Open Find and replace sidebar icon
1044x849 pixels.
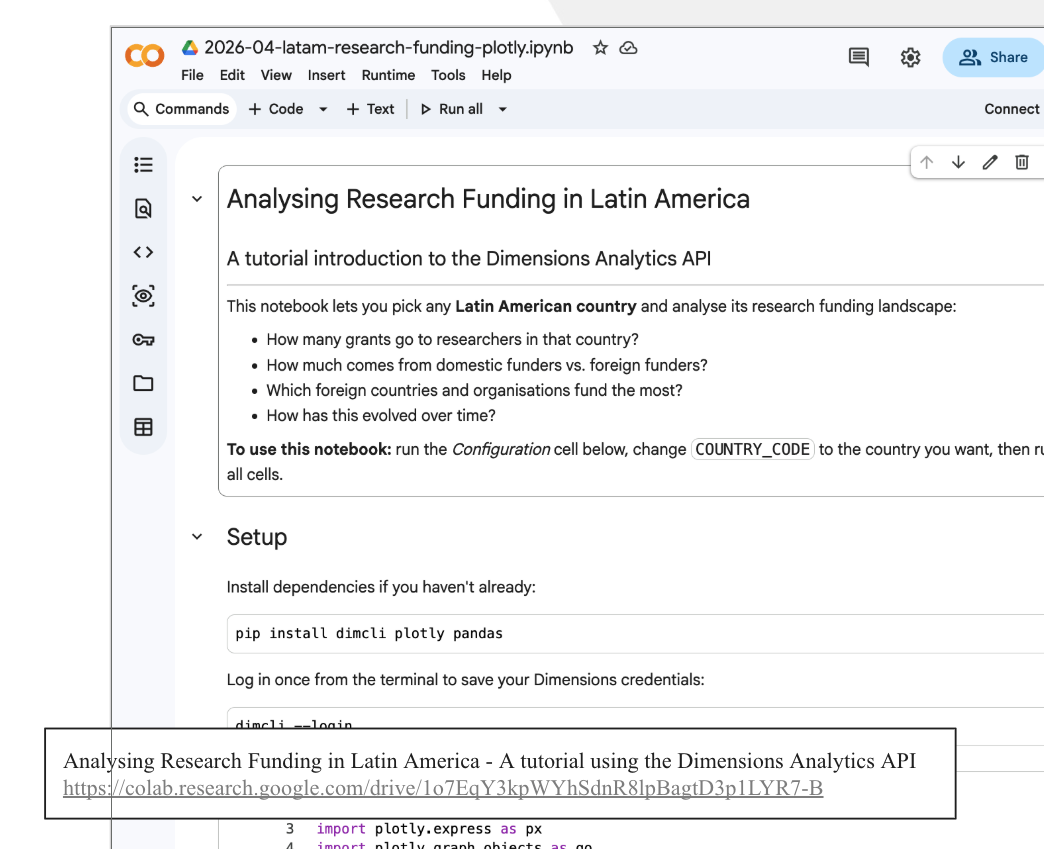[143, 208]
